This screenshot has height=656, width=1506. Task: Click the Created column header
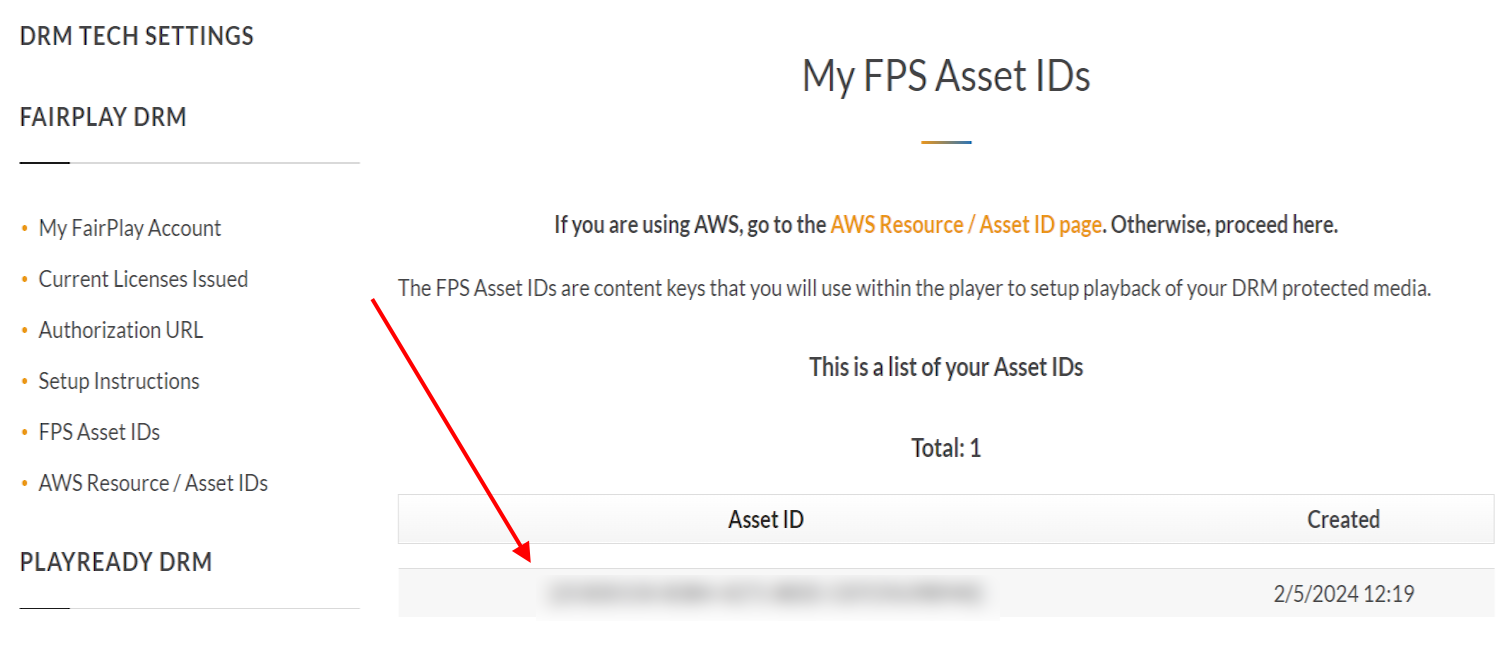[1343, 519]
